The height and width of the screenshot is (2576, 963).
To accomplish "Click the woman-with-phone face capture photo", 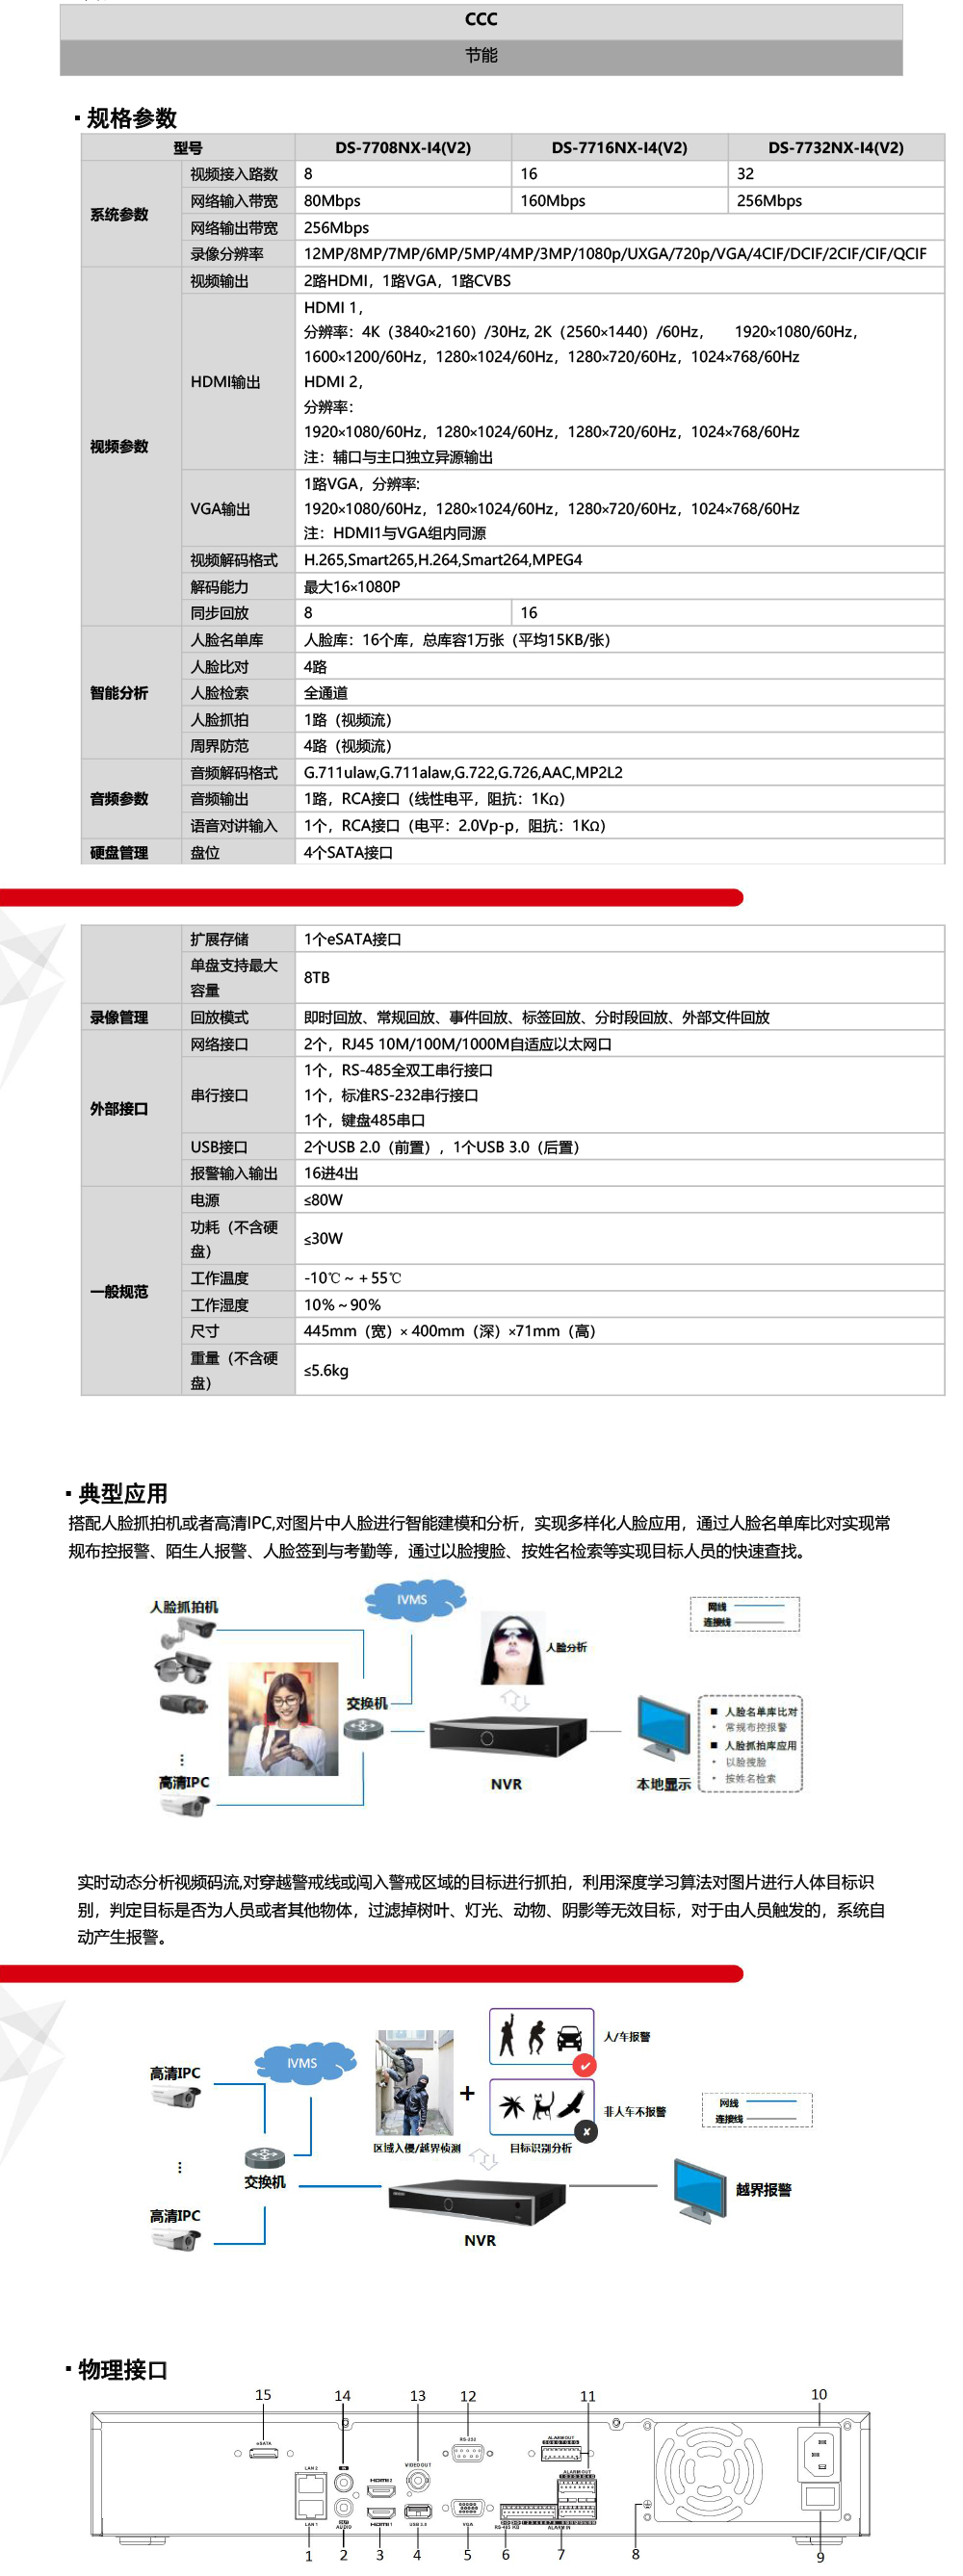I will tap(283, 1719).
